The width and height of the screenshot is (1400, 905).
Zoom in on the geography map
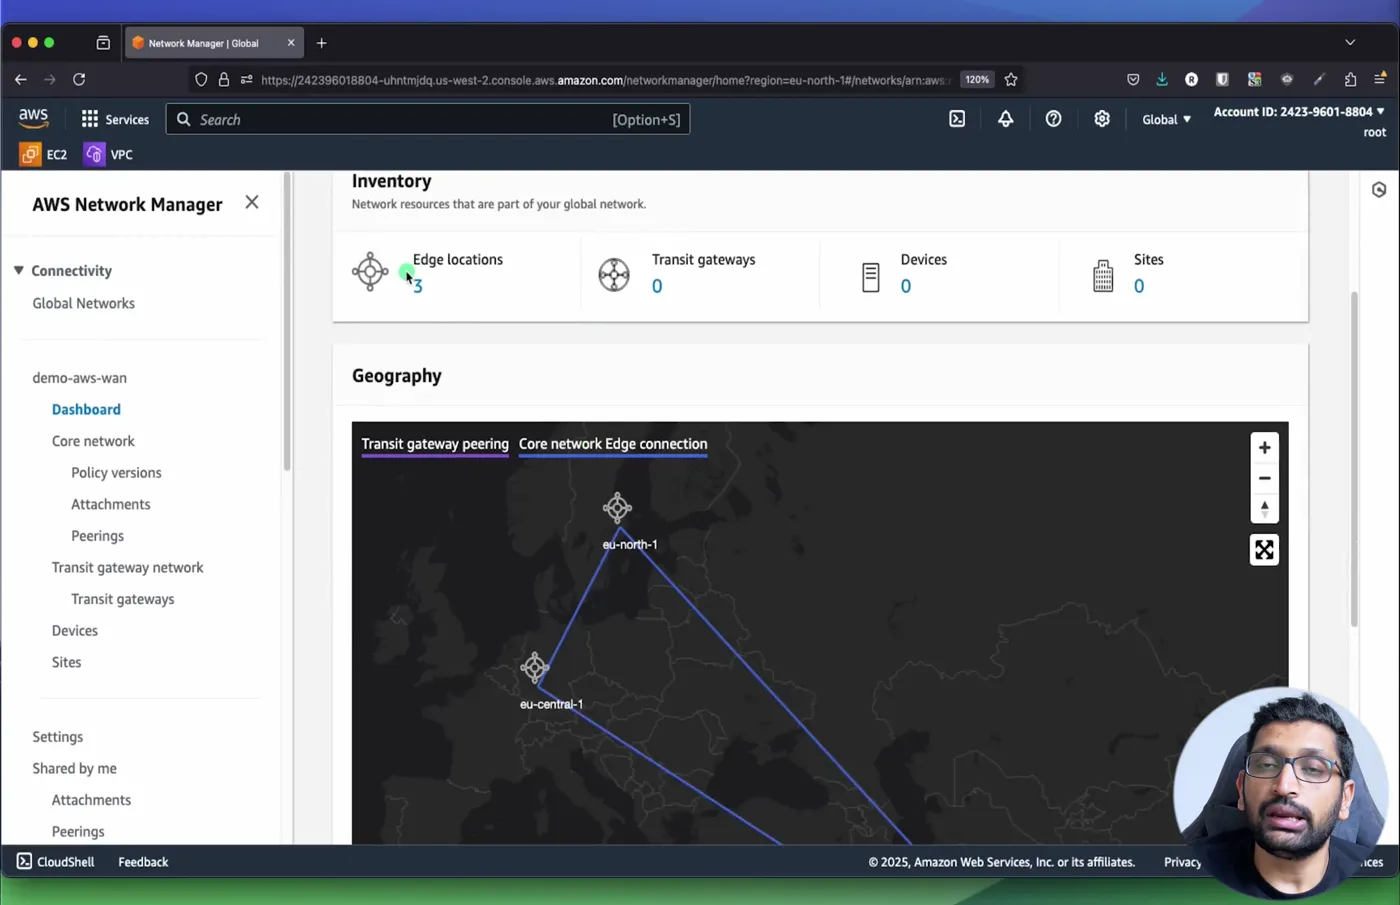(x=1264, y=447)
